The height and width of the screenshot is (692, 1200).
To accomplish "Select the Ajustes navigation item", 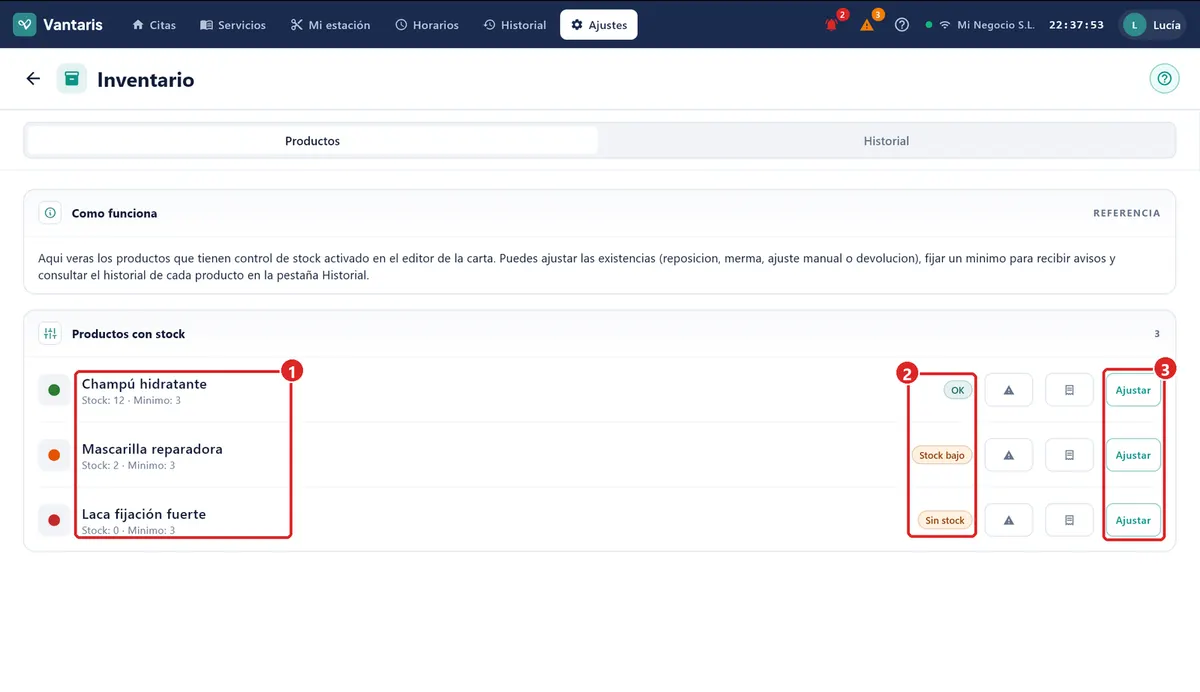I will [x=599, y=24].
